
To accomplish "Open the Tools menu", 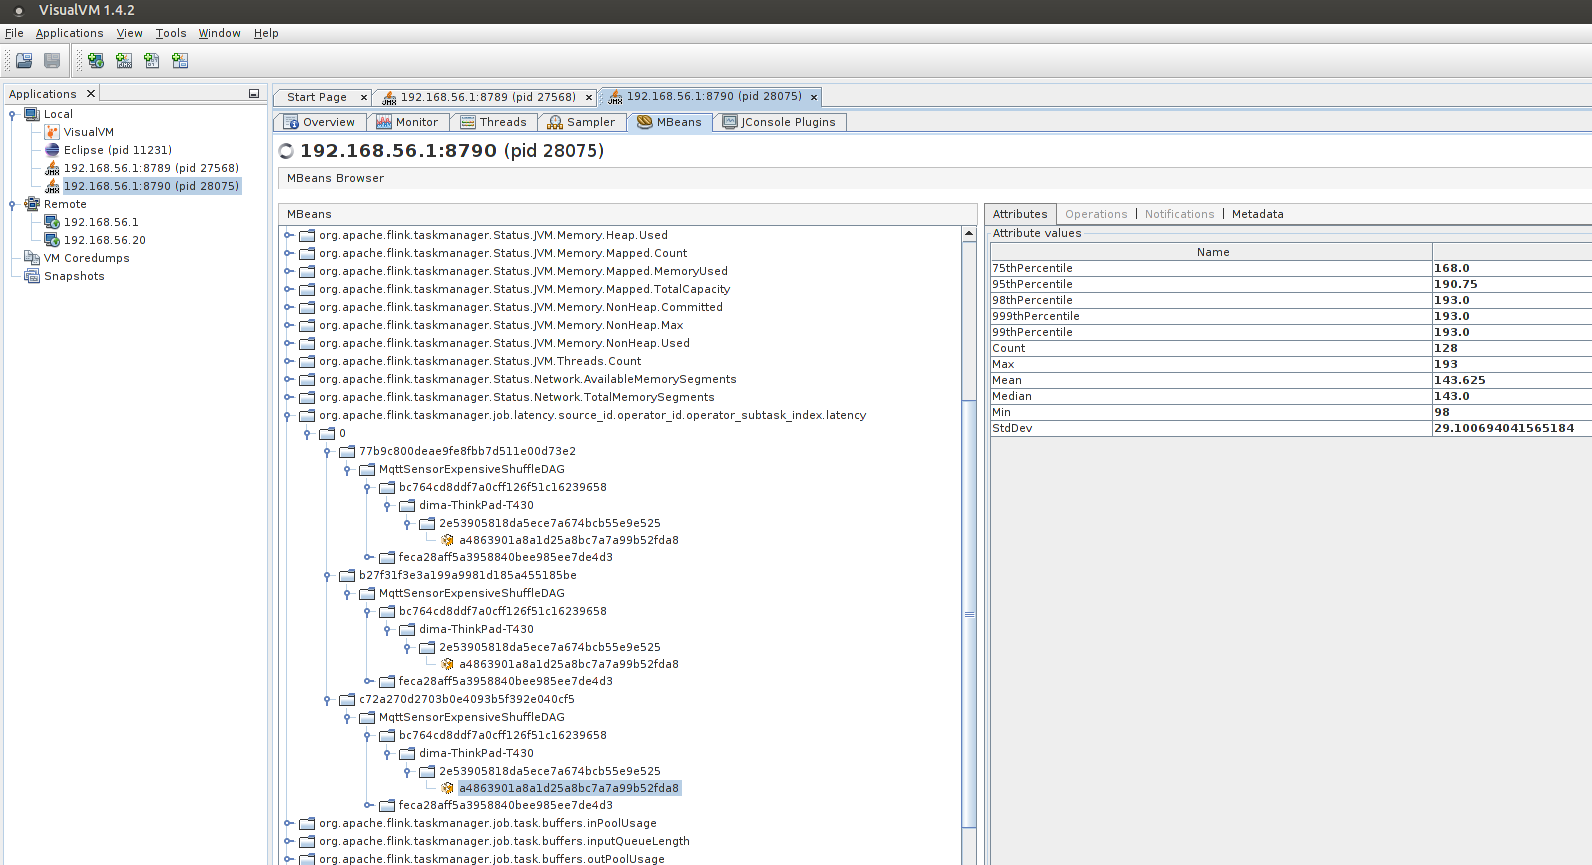I will [171, 33].
